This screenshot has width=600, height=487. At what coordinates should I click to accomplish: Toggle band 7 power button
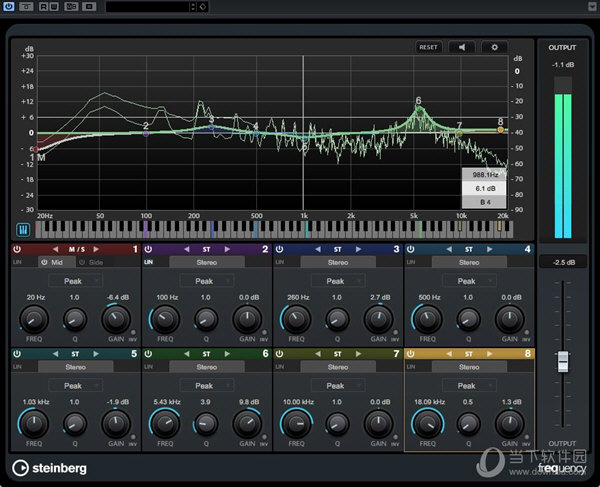[279, 354]
